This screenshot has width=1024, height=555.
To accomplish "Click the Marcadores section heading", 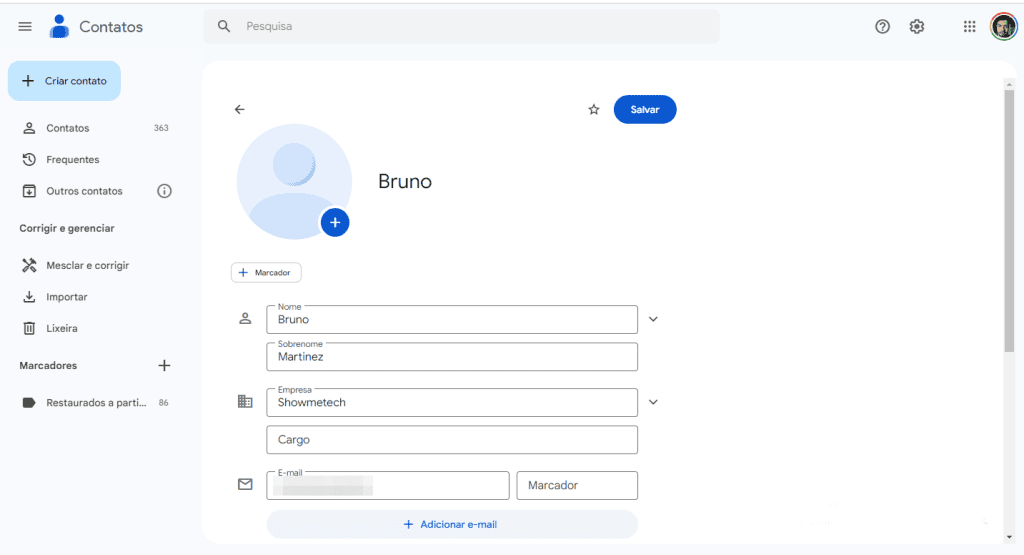I will (x=48, y=365).
